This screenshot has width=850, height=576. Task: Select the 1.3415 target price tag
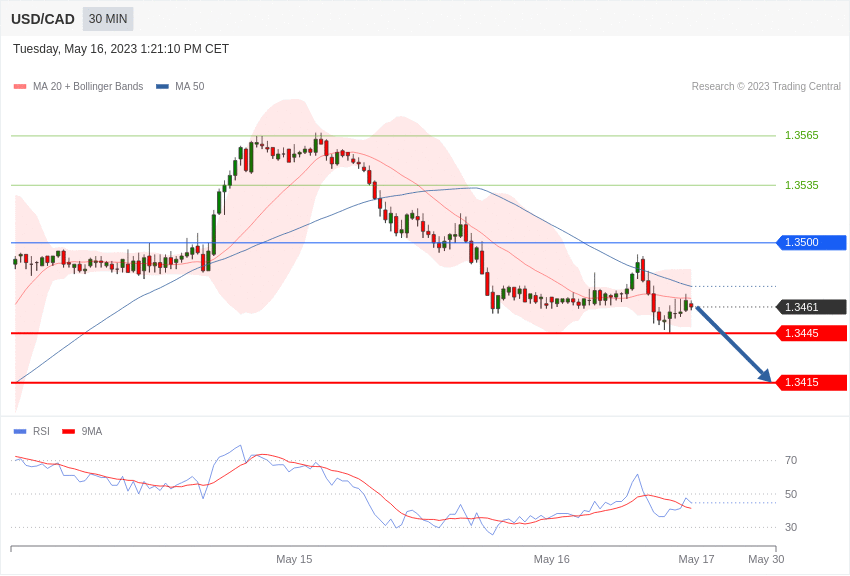[x=812, y=383]
